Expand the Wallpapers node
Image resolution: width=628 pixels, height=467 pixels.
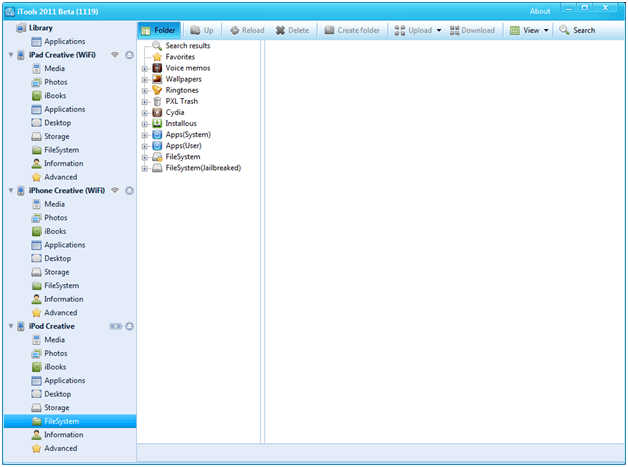tap(145, 80)
